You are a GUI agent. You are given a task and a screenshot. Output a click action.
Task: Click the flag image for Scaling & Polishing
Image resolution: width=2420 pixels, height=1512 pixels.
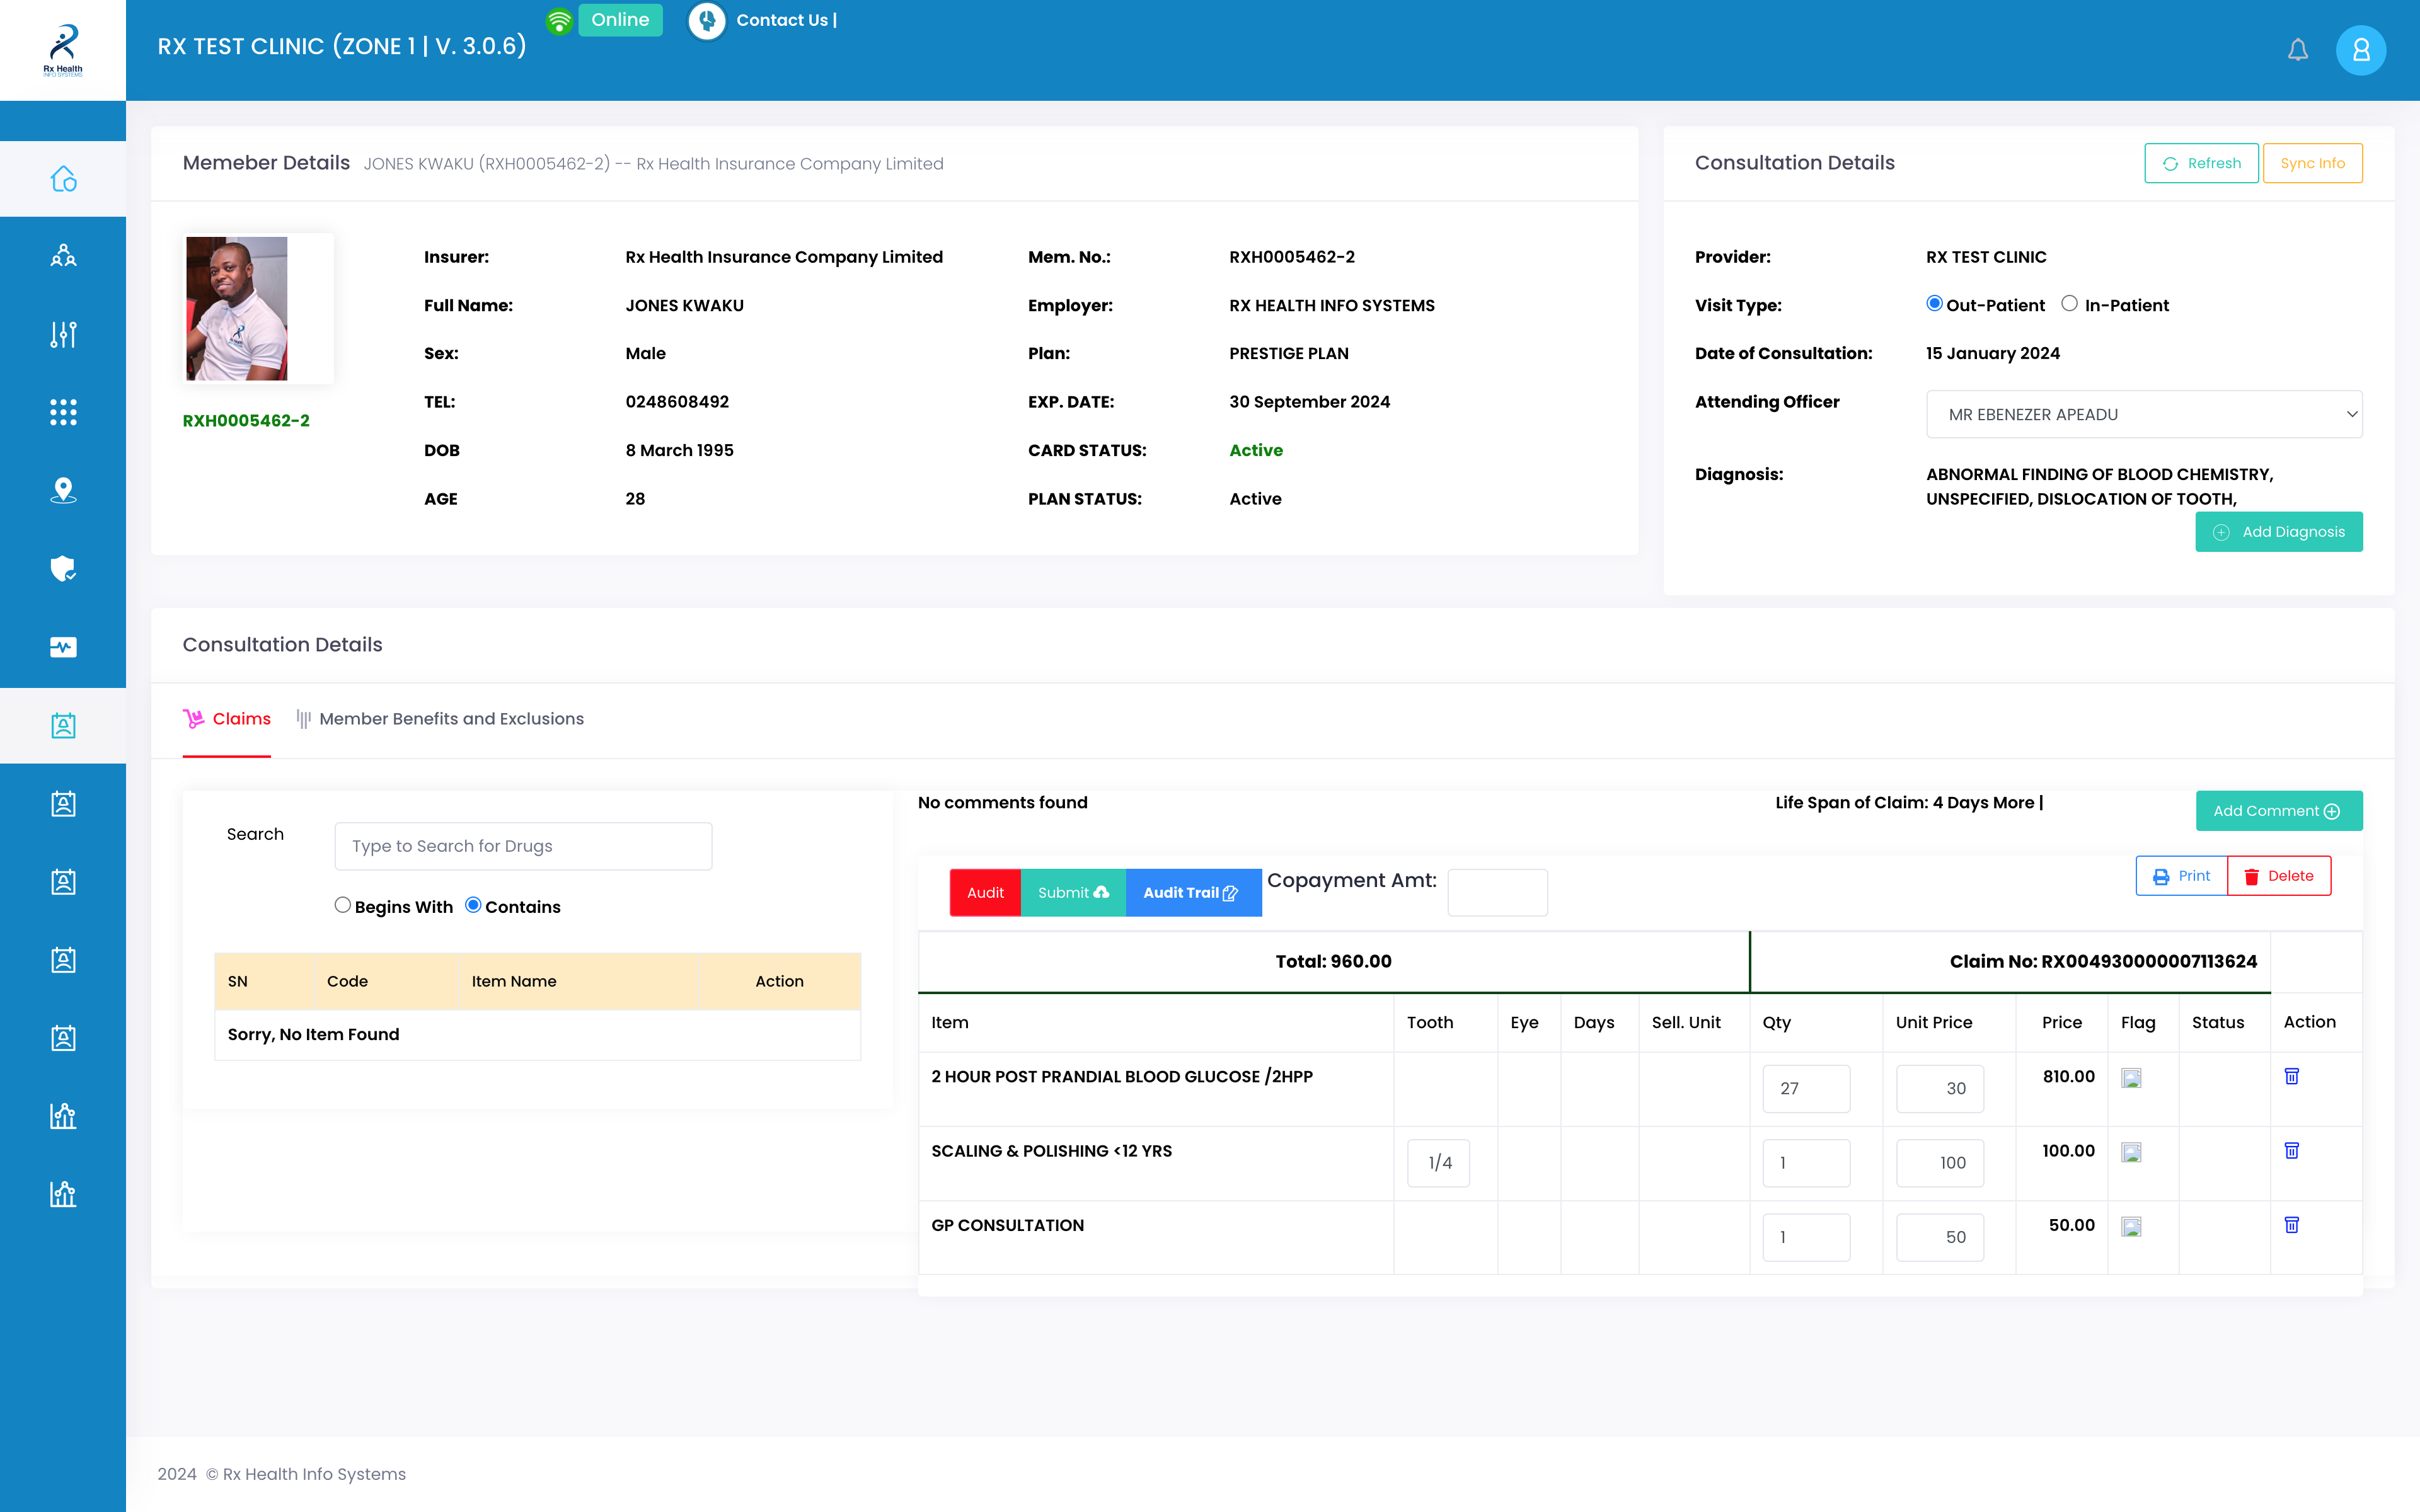pyautogui.click(x=2131, y=1153)
